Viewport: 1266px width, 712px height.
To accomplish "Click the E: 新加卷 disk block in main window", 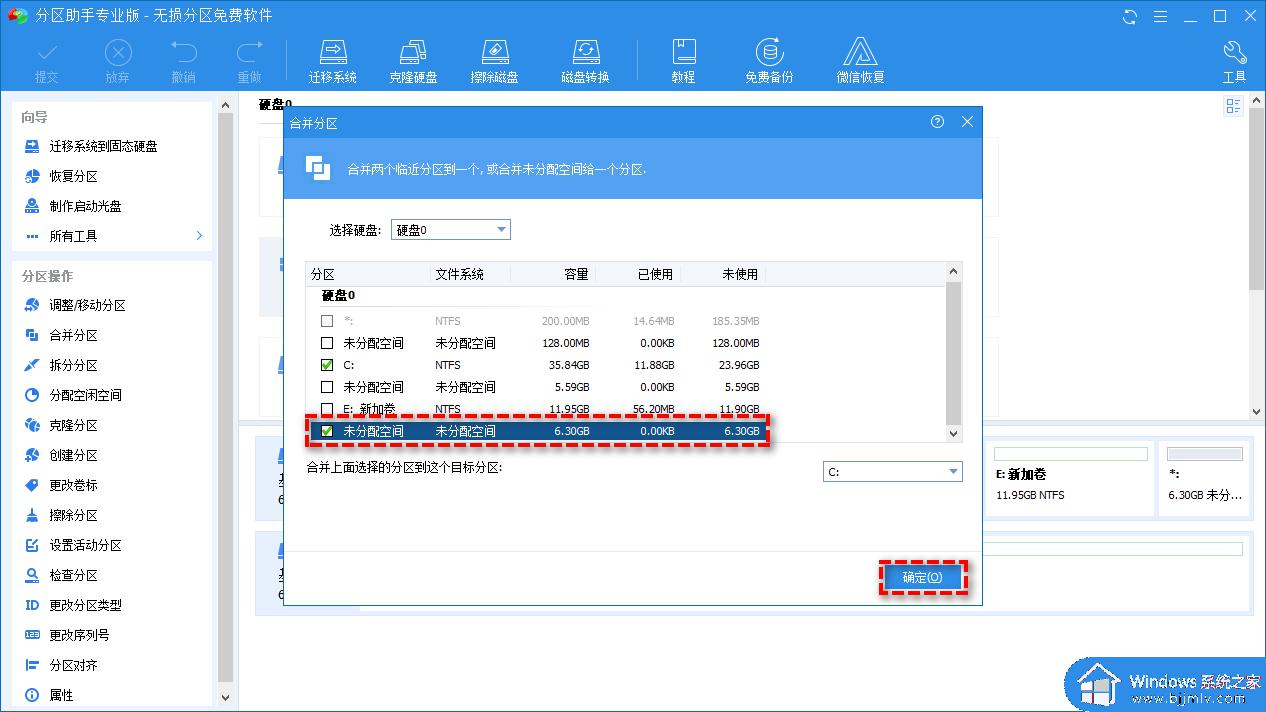I will tap(1068, 478).
